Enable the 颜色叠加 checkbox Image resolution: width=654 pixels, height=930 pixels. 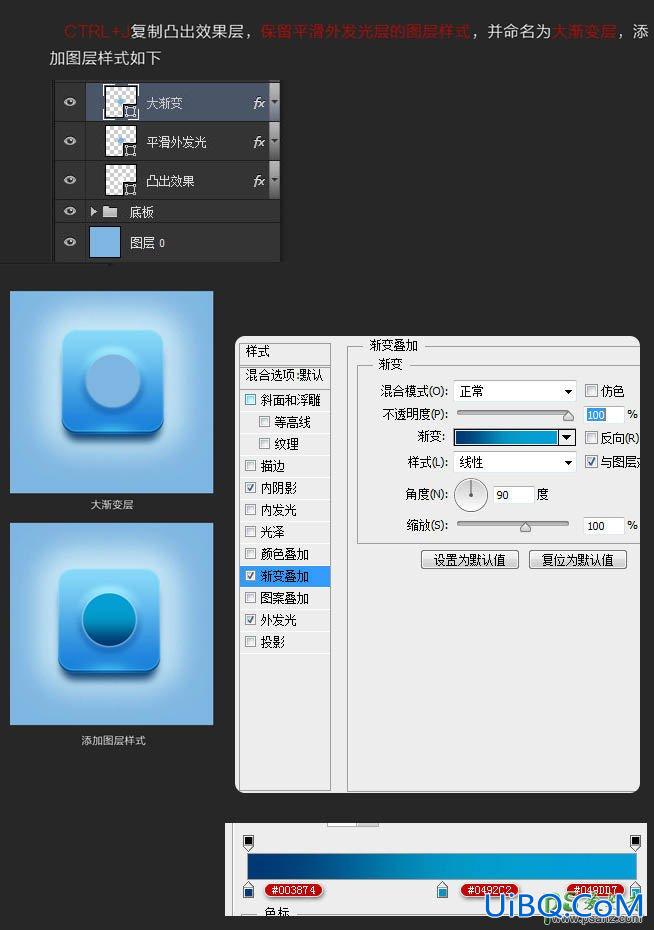click(250, 553)
